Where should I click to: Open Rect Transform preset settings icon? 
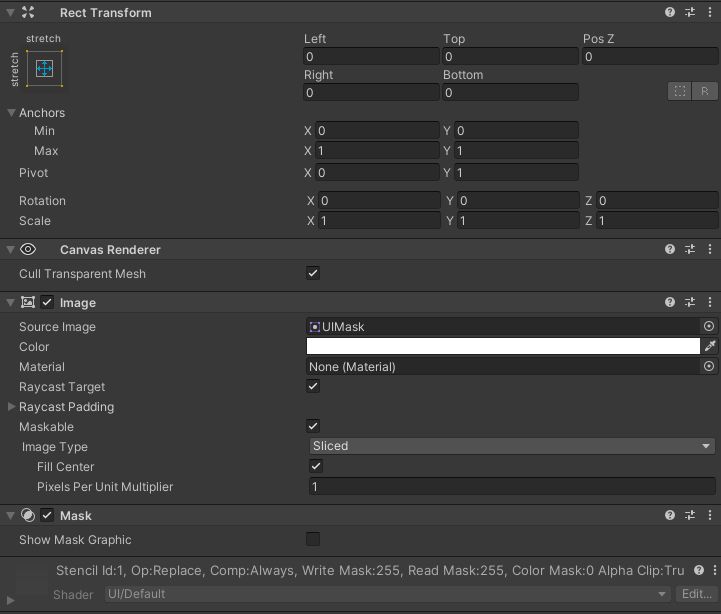tap(690, 12)
